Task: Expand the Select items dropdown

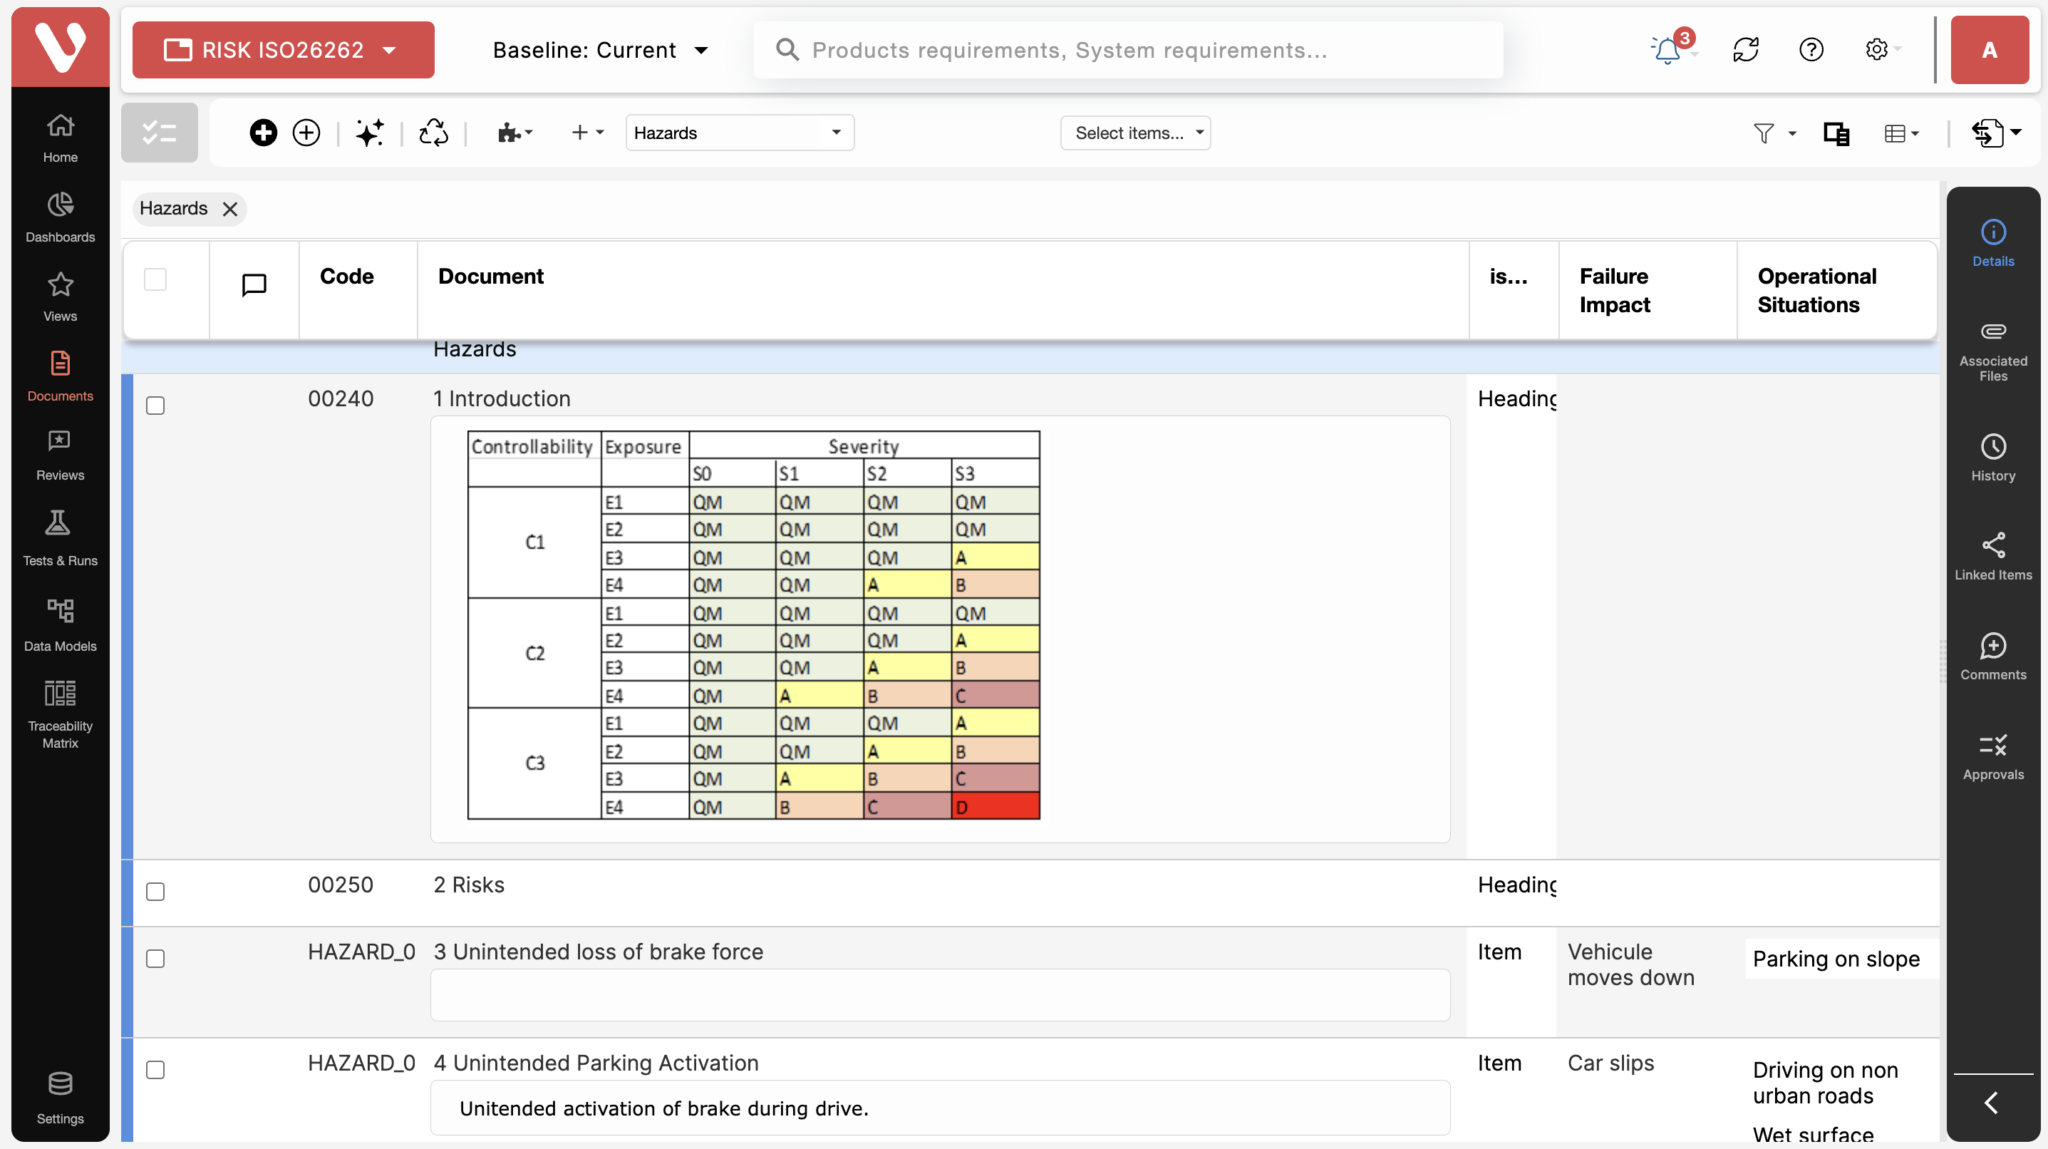Action: coord(1134,132)
